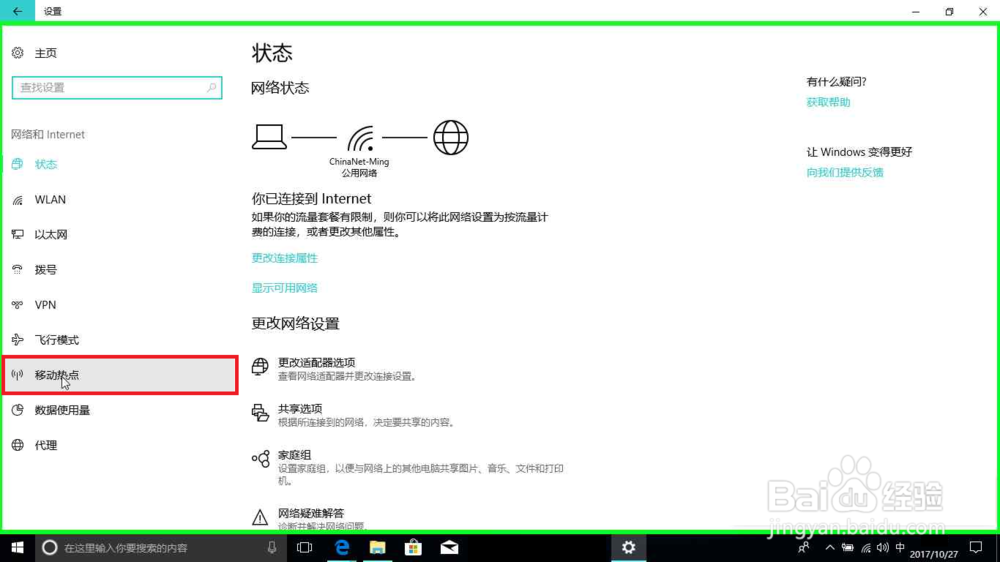Expand hidden system tray icons chevron
This screenshot has height=562, width=1000.
830,547
